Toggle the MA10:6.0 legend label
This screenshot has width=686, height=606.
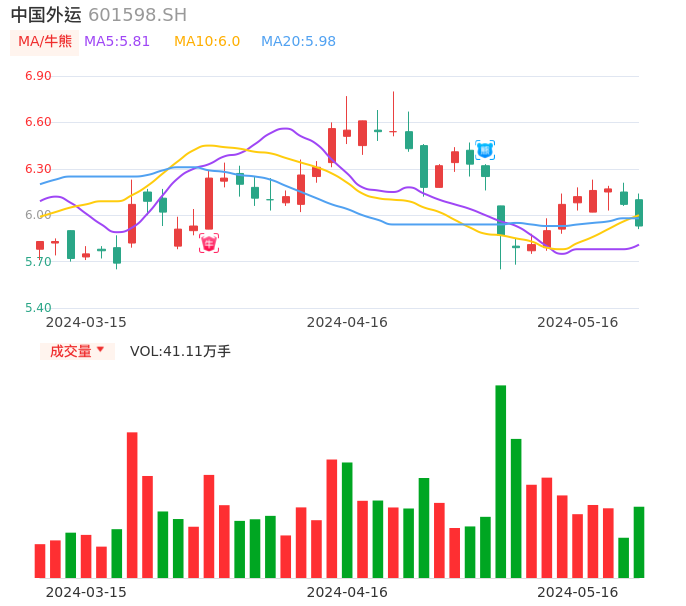pyautogui.click(x=207, y=42)
